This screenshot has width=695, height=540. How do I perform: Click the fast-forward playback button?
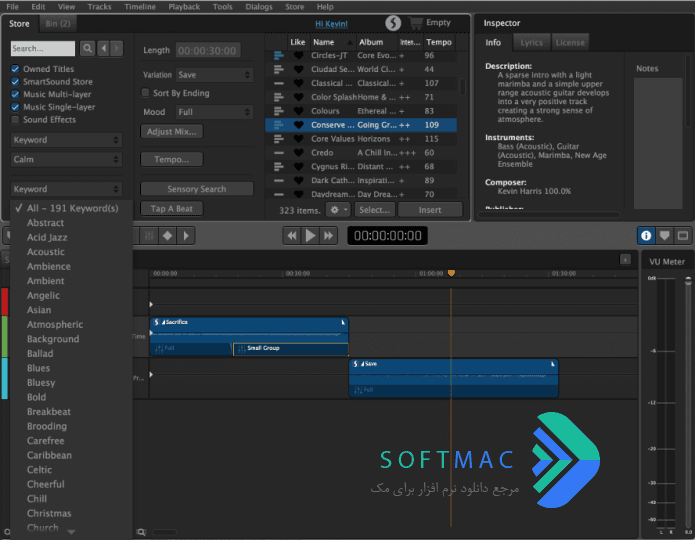328,235
